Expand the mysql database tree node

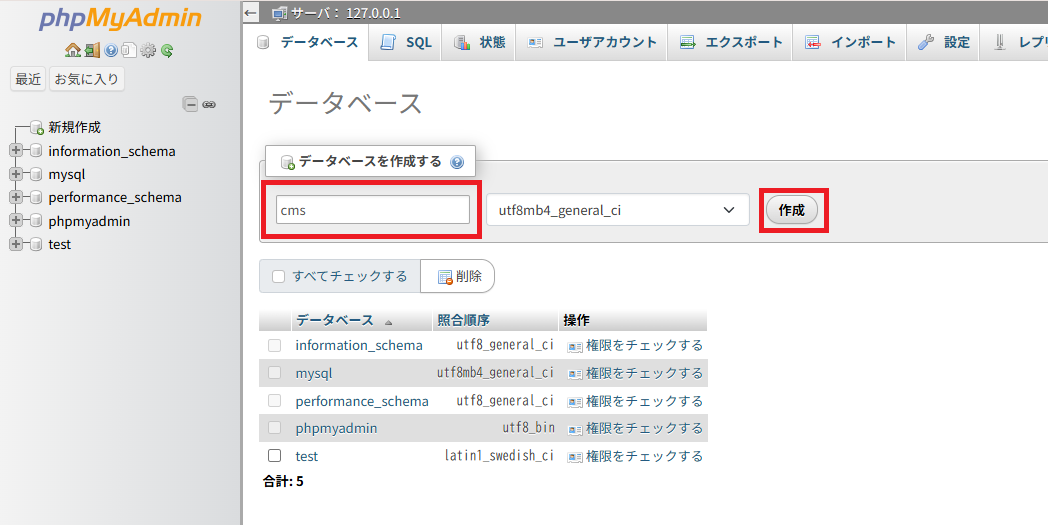(x=15, y=174)
